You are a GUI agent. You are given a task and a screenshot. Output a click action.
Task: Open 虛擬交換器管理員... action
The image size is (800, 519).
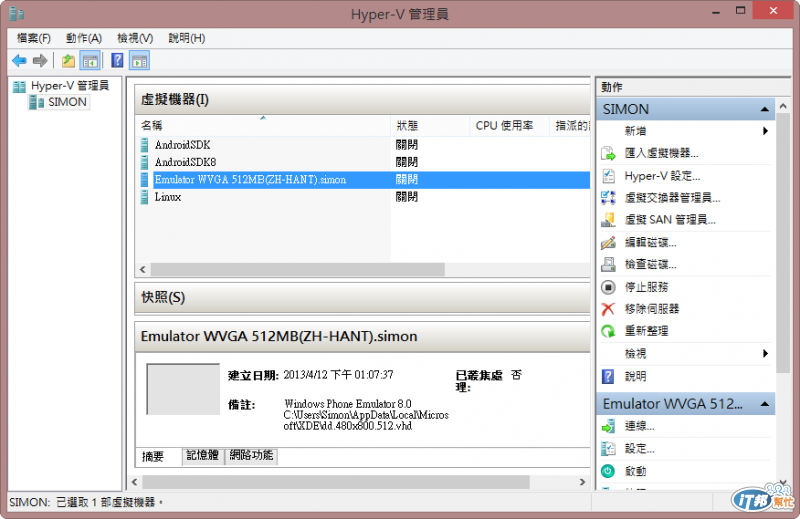point(672,197)
